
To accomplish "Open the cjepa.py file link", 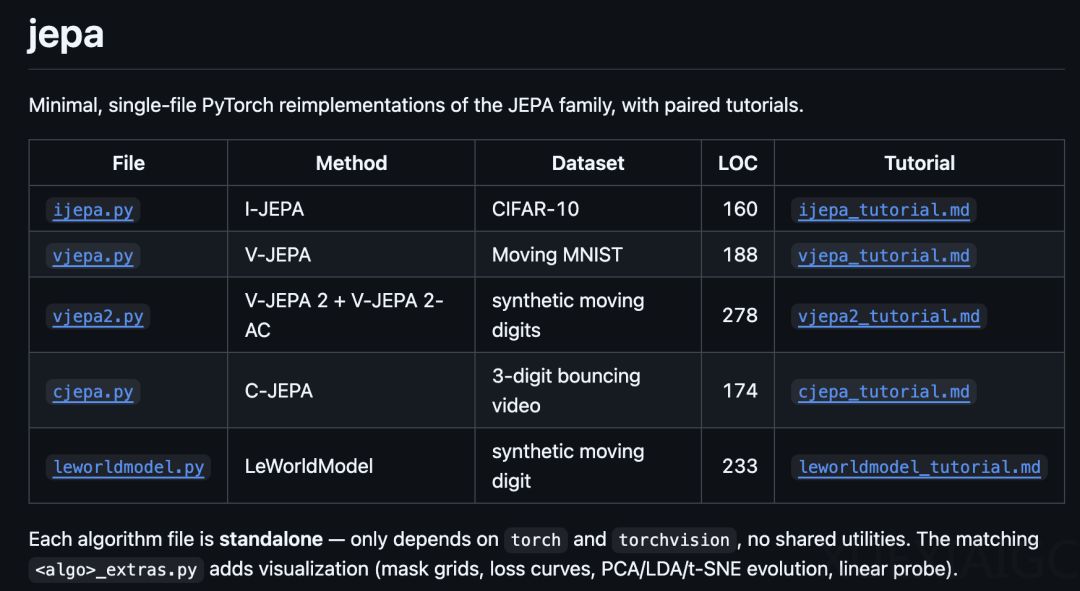I will 93,391.
